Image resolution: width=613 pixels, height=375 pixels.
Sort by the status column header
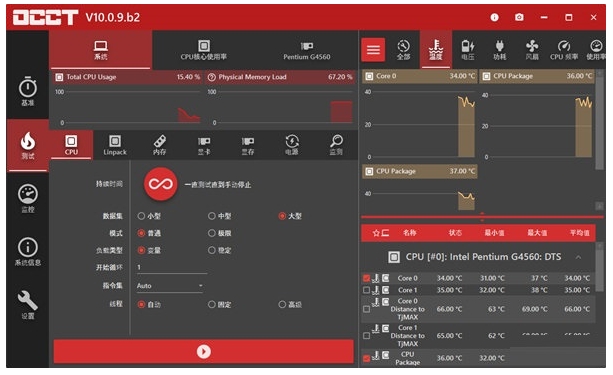coord(455,233)
